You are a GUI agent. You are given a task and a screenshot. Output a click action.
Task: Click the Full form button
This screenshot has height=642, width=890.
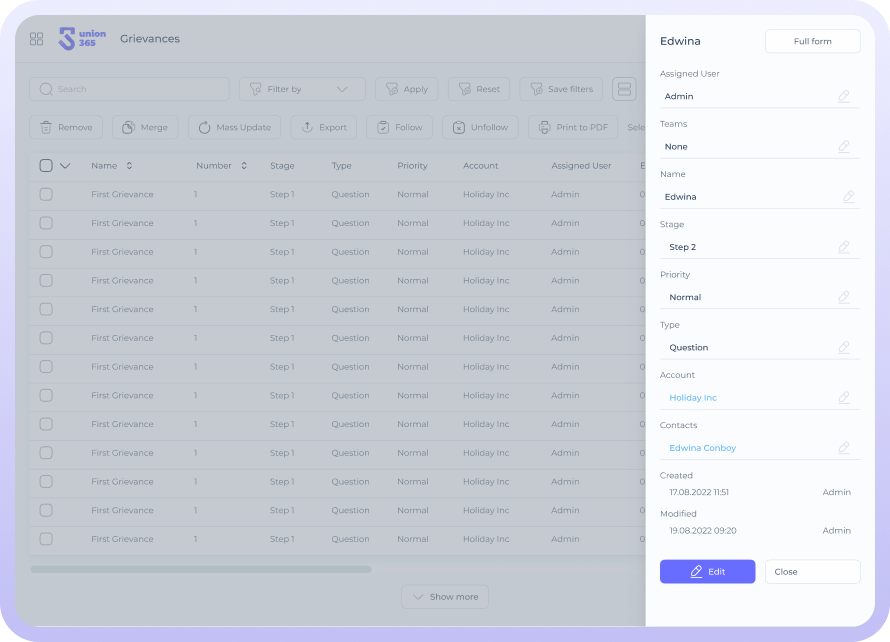click(812, 41)
